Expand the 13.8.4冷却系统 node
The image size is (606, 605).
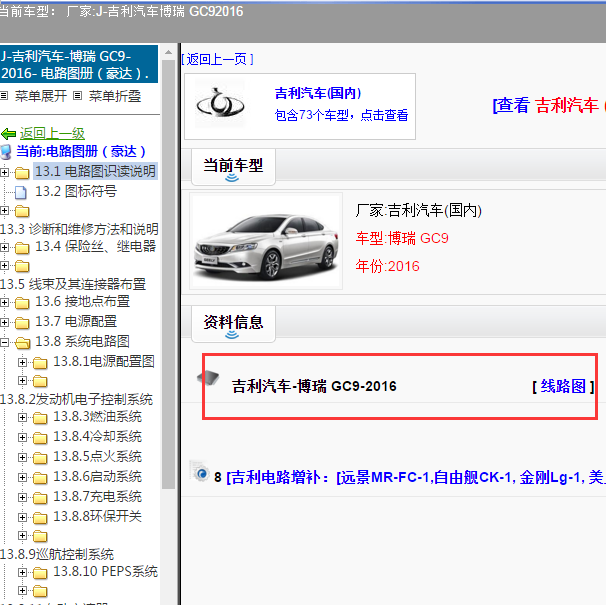tap(22, 437)
